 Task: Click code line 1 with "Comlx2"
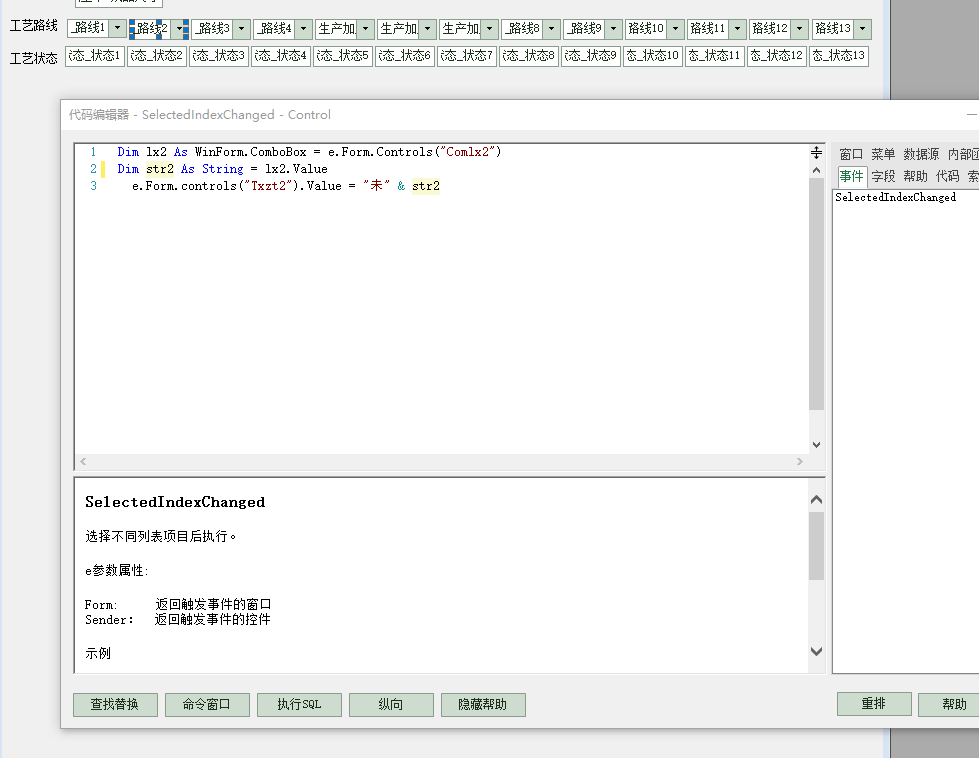point(309,152)
